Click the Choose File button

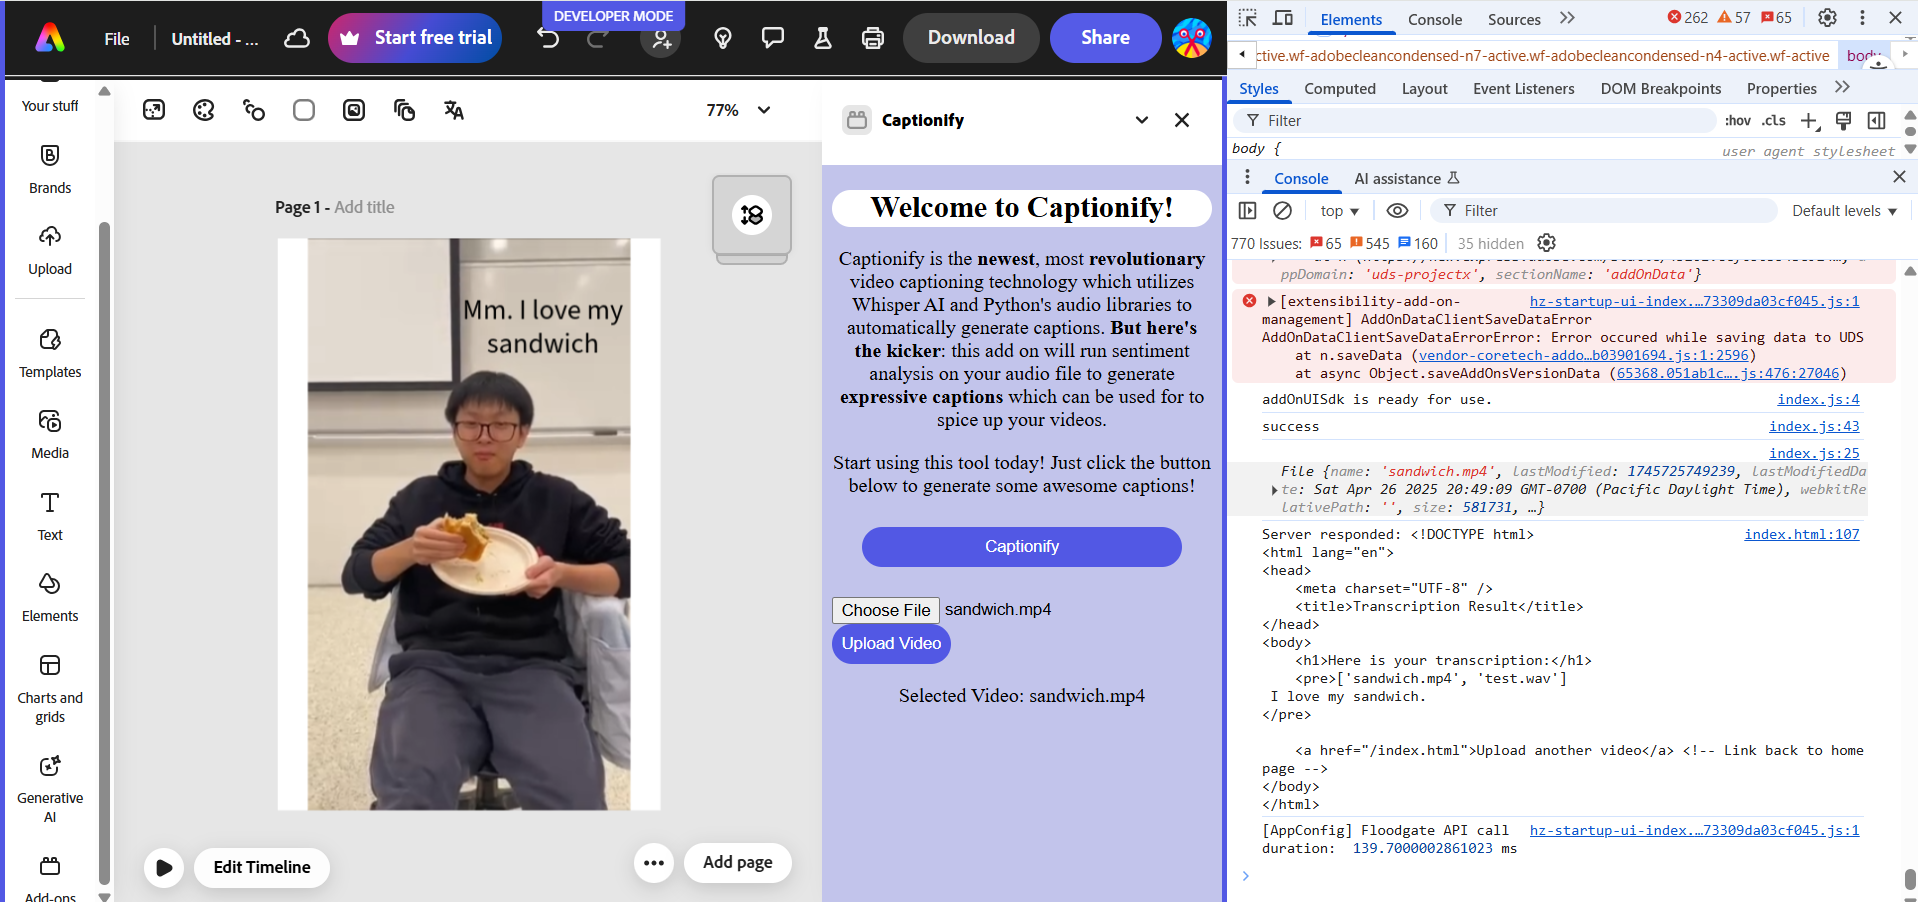(886, 610)
